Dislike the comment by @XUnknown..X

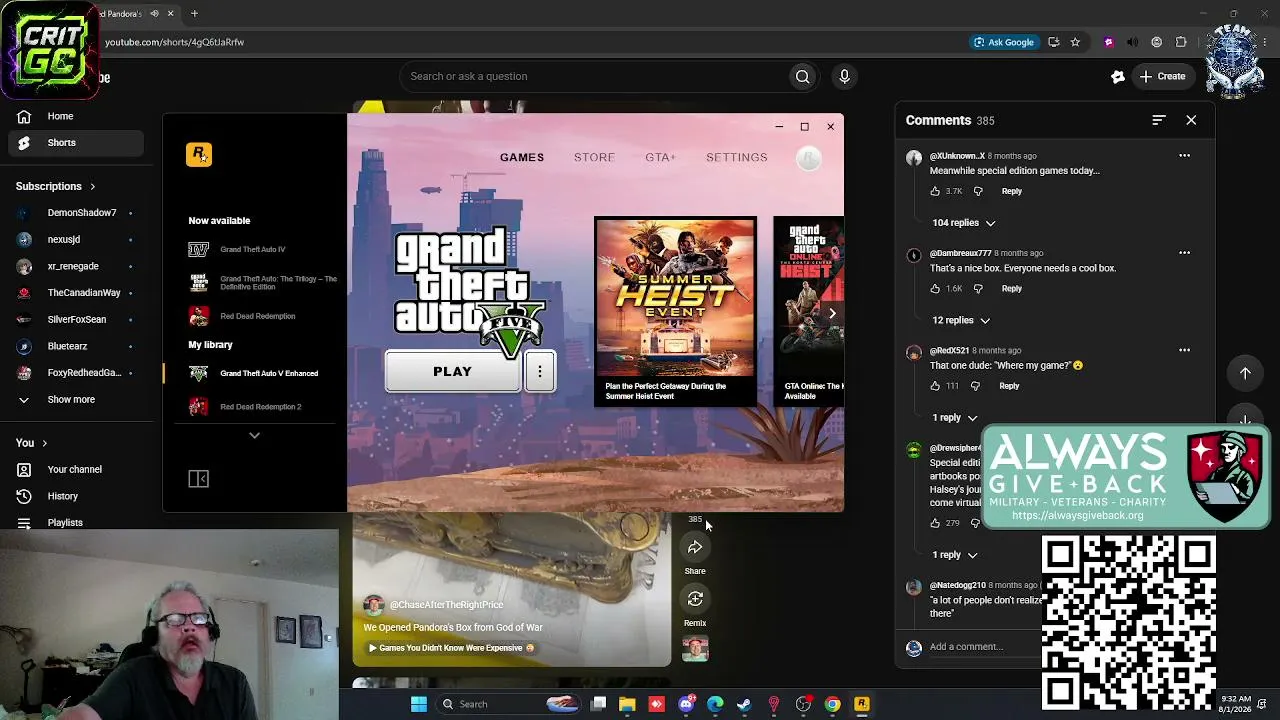pos(978,191)
